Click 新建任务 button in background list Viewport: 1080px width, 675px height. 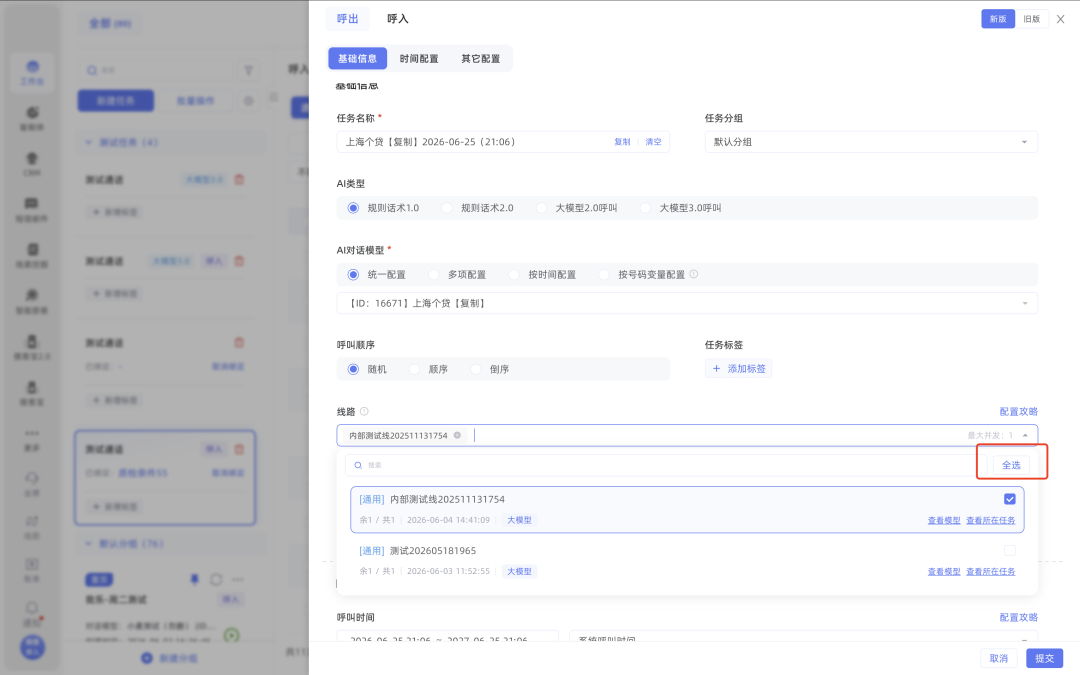pos(116,101)
